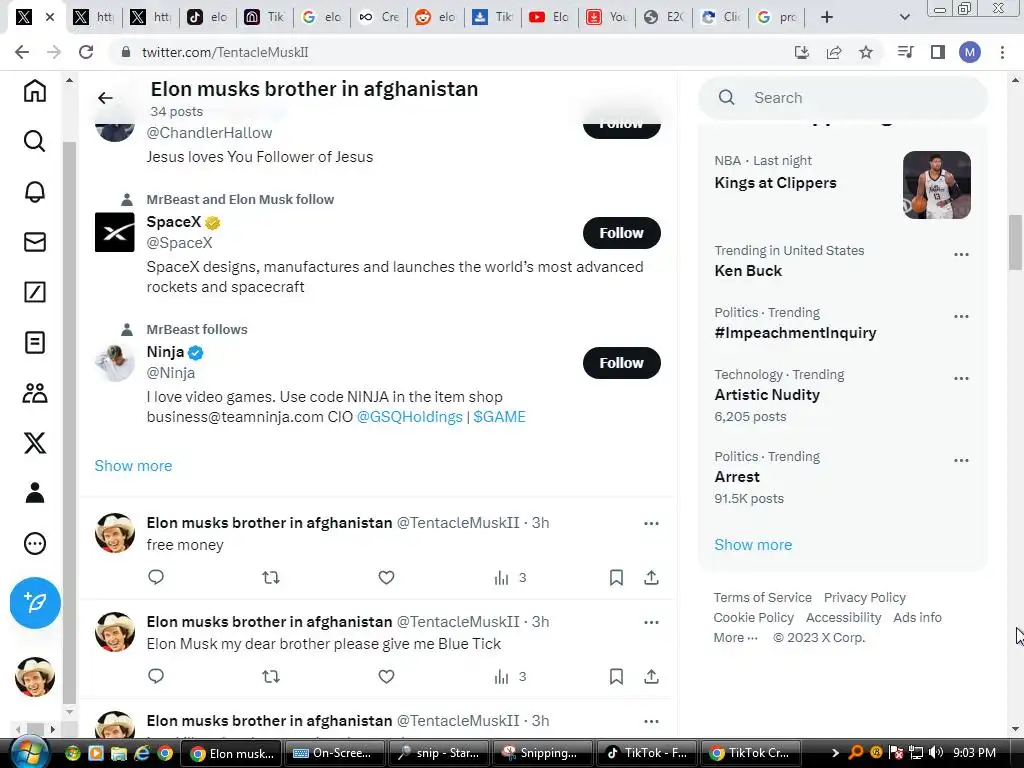
Task: Switch to the Snipping Tool taskbar item
Action: tap(542, 753)
